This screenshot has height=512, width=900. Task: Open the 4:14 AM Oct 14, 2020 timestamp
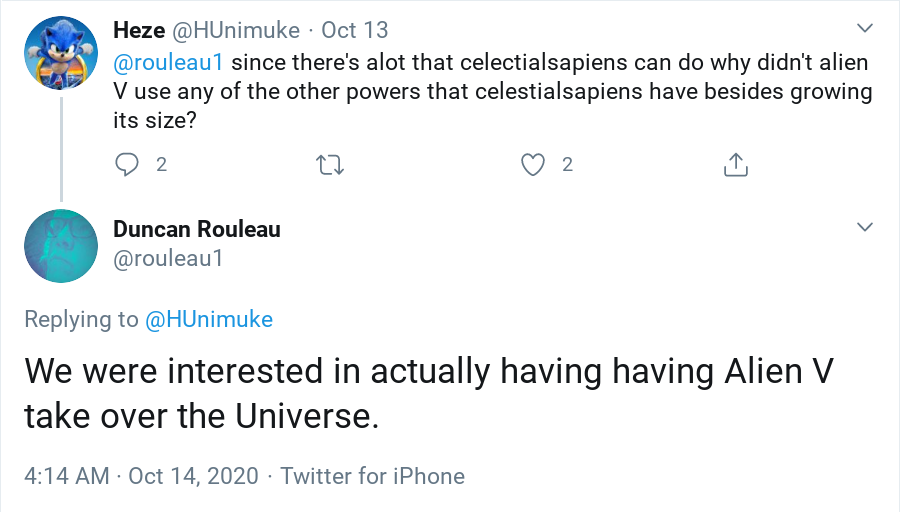tap(141, 476)
